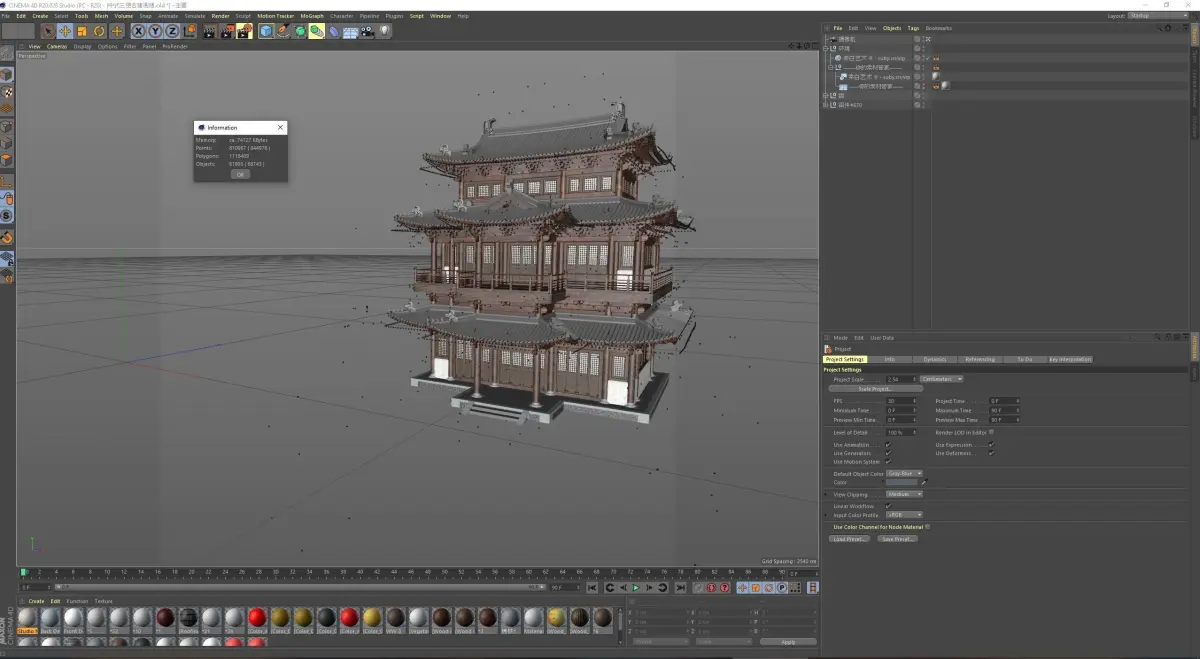
Task: Toggle Use Animation checkbox
Action: pyautogui.click(x=888, y=444)
